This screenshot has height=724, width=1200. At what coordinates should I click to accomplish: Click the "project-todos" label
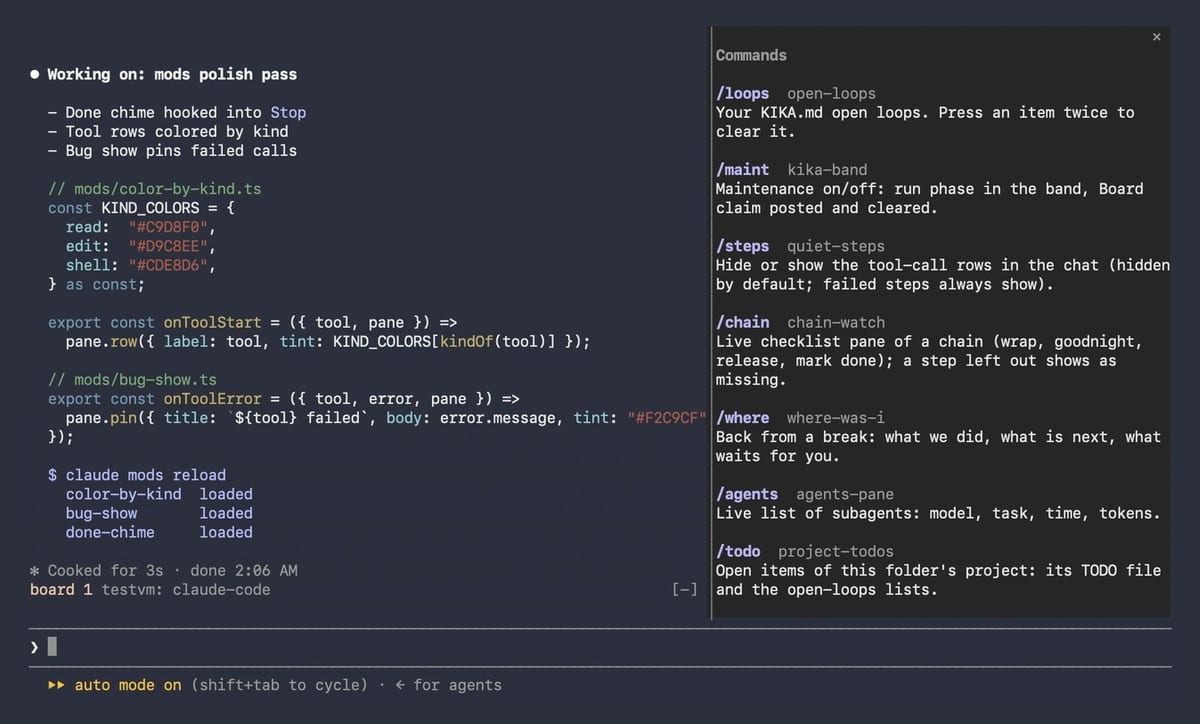click(x=836, y=551)
